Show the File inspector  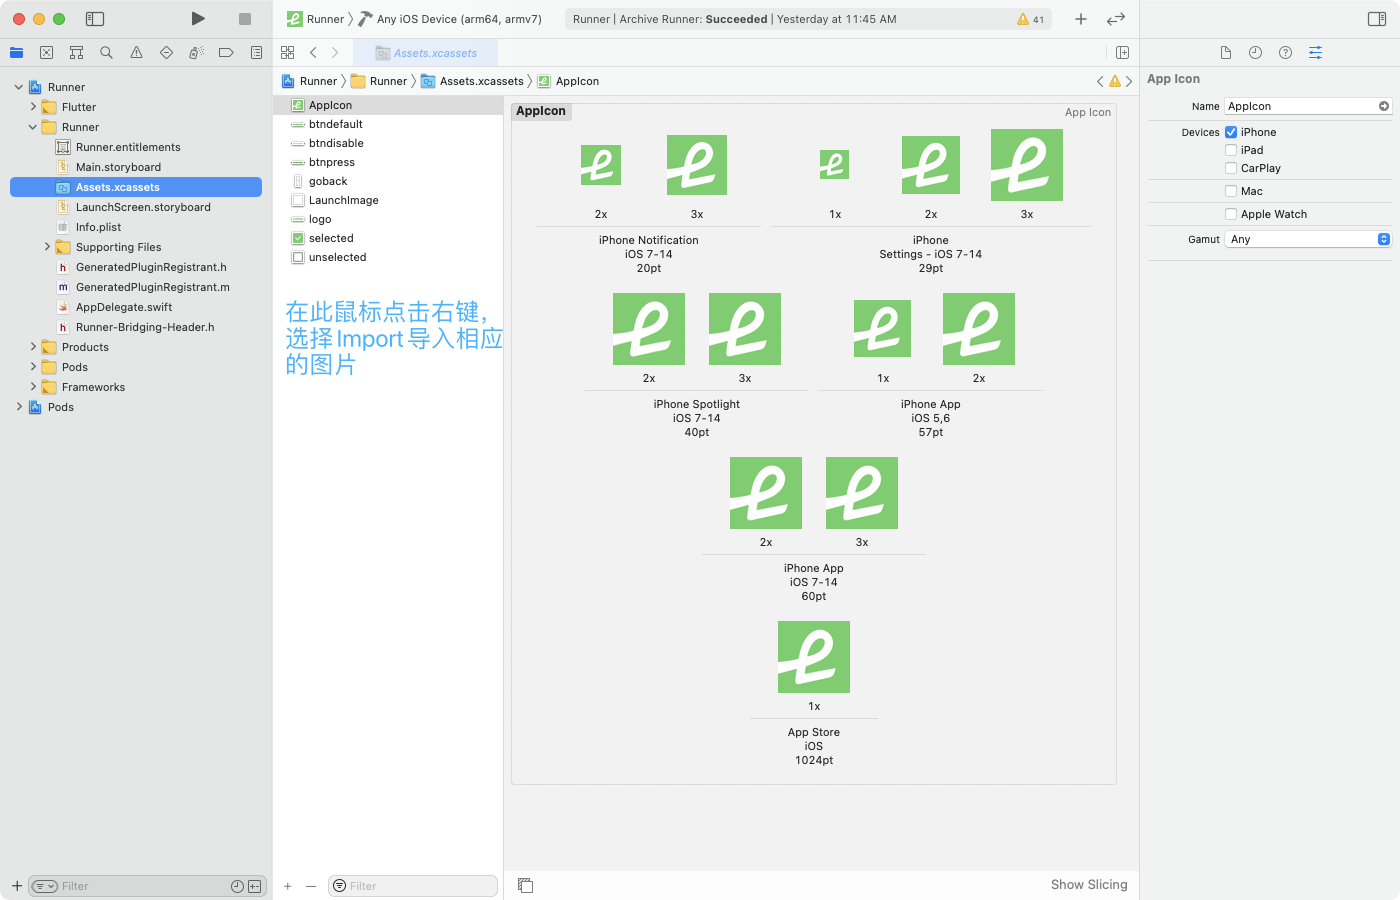pyautogui.click(x=1225, y=53)
